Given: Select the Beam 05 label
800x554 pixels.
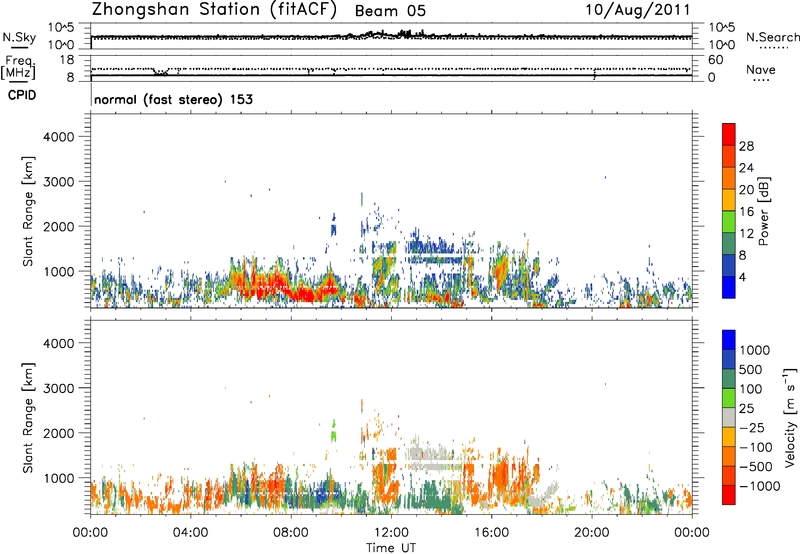Looking at the screenshot, I should pyautogui.click(x=390, y=11).
